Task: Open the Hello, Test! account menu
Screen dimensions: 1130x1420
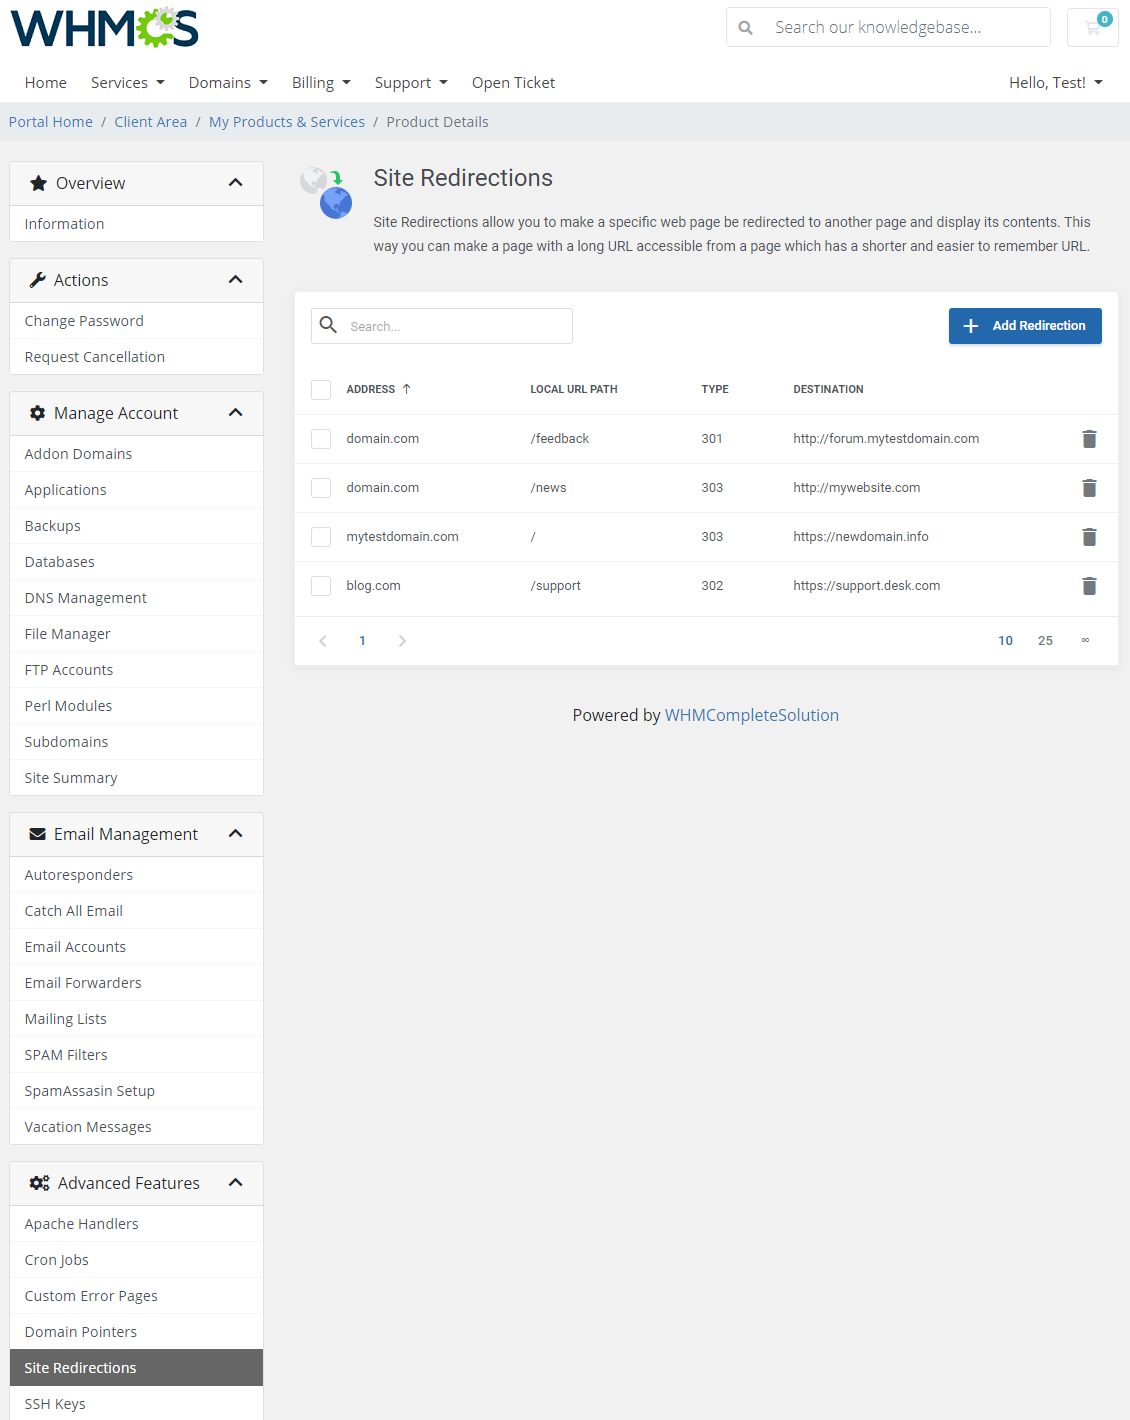Action: 1055,82
